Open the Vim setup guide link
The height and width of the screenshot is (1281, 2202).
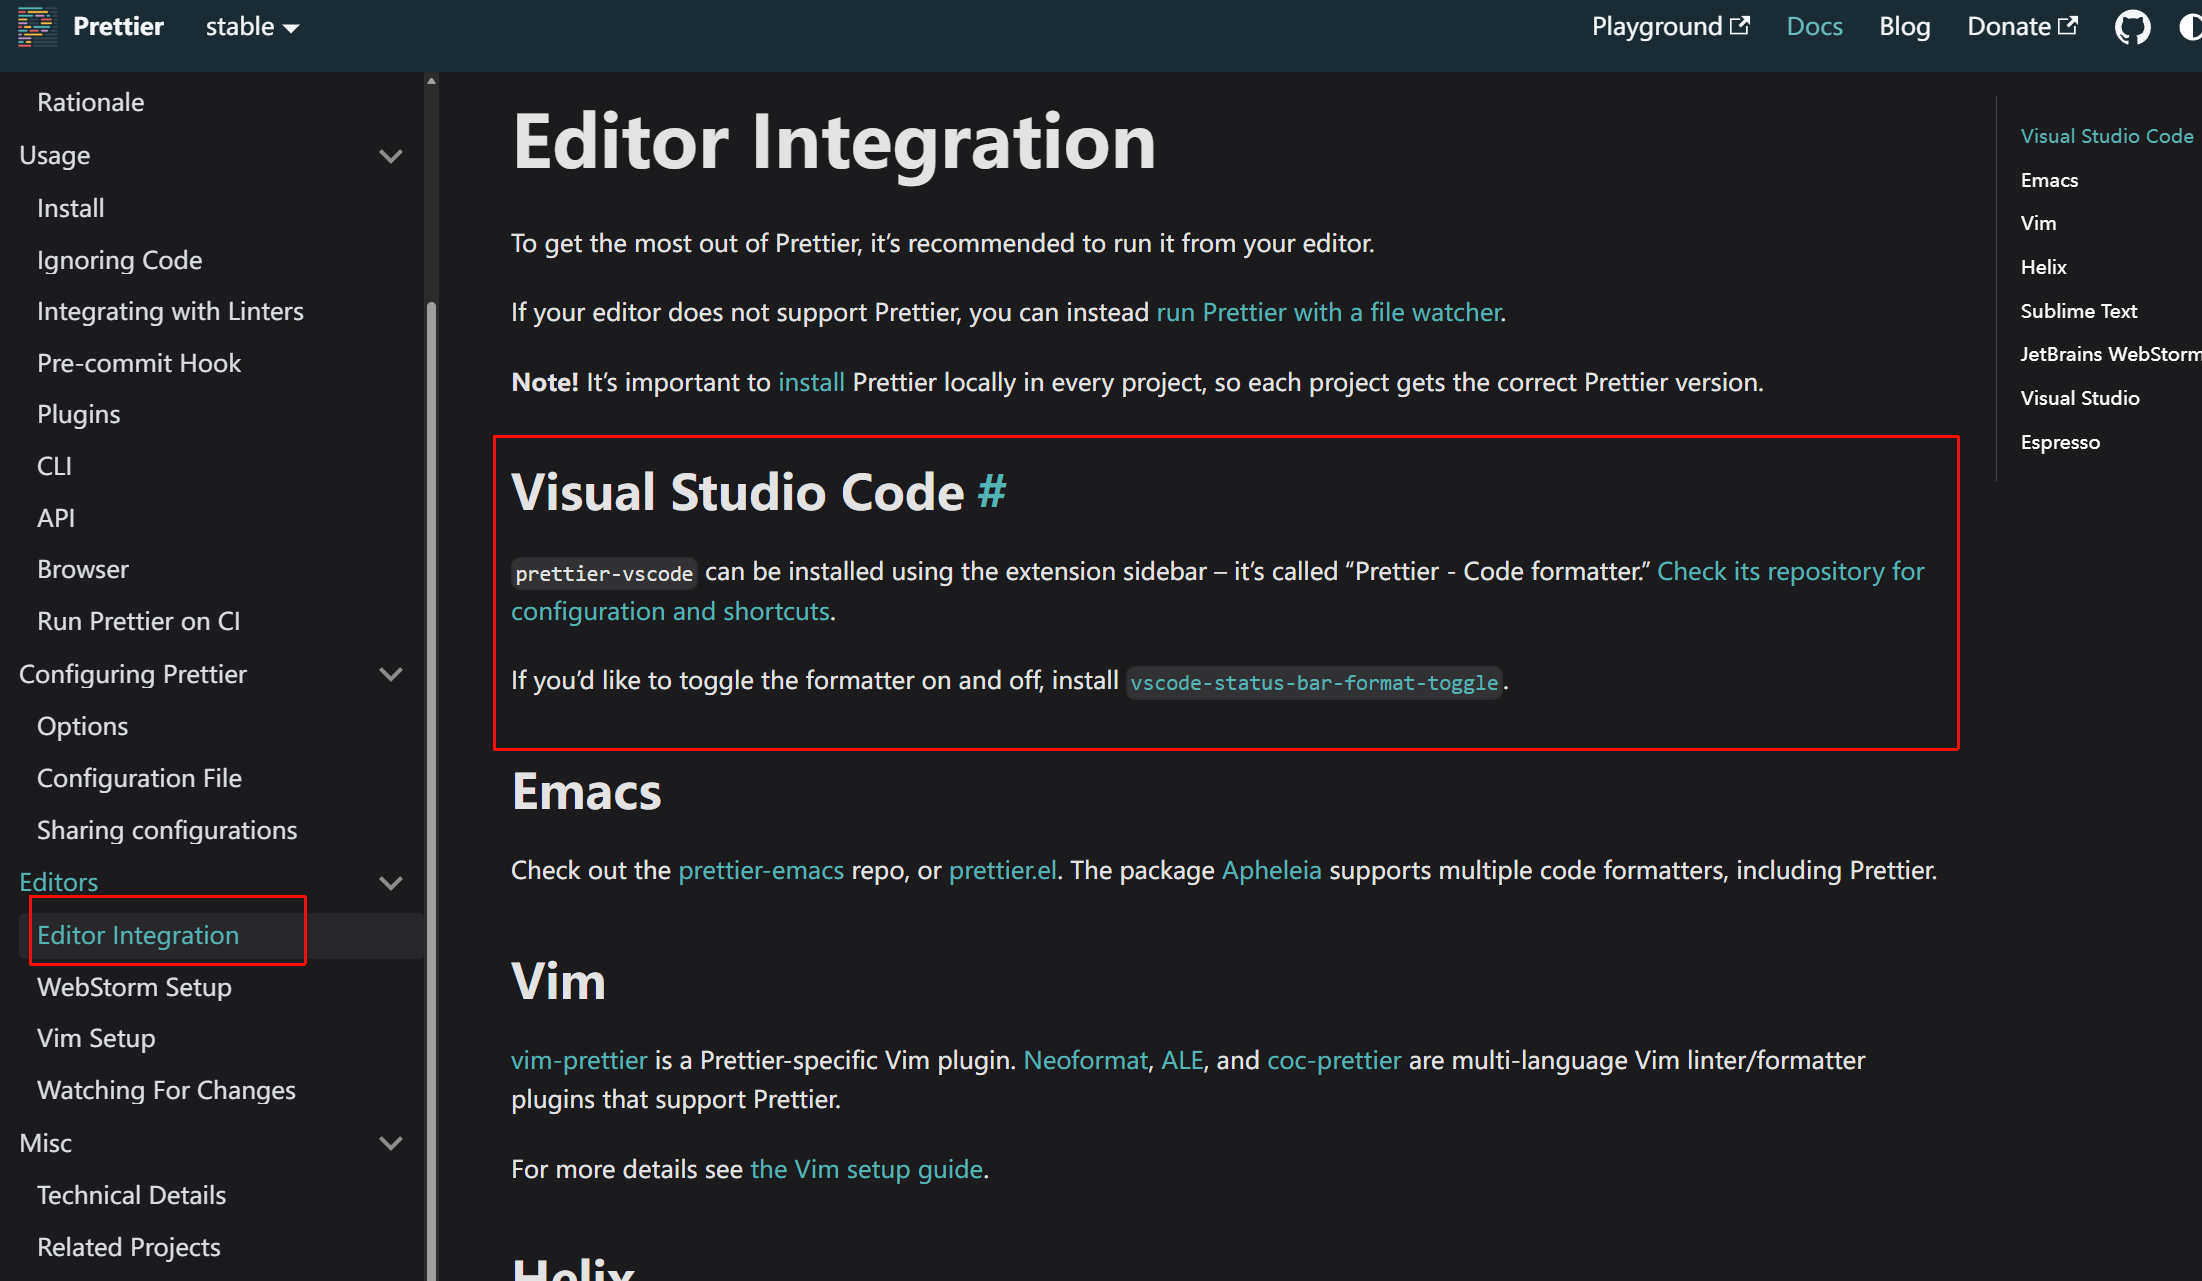point(866,1169)
